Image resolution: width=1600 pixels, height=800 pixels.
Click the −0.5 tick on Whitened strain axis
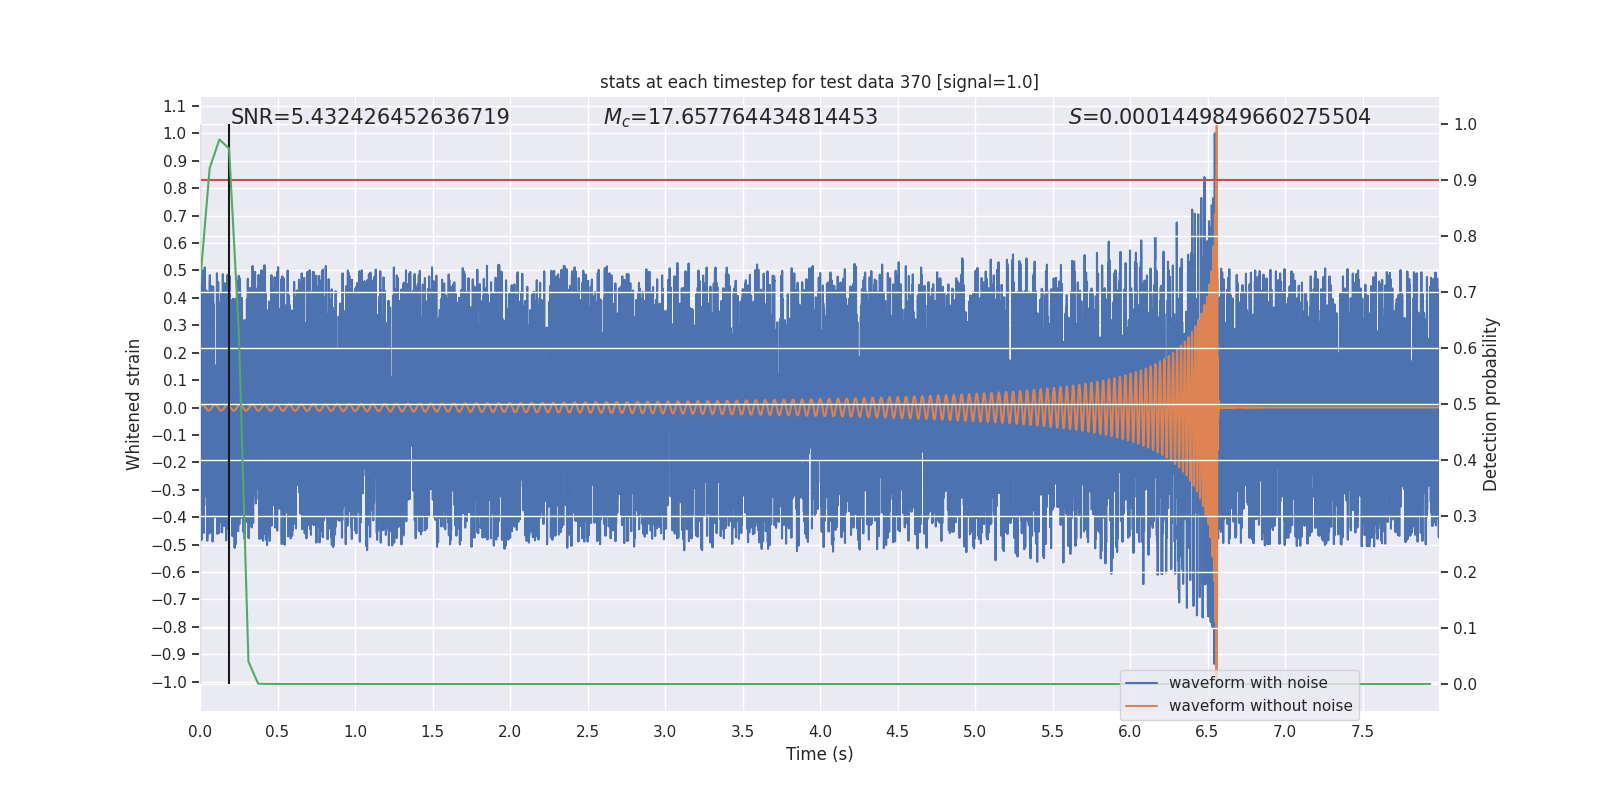(x=169, y=545)
